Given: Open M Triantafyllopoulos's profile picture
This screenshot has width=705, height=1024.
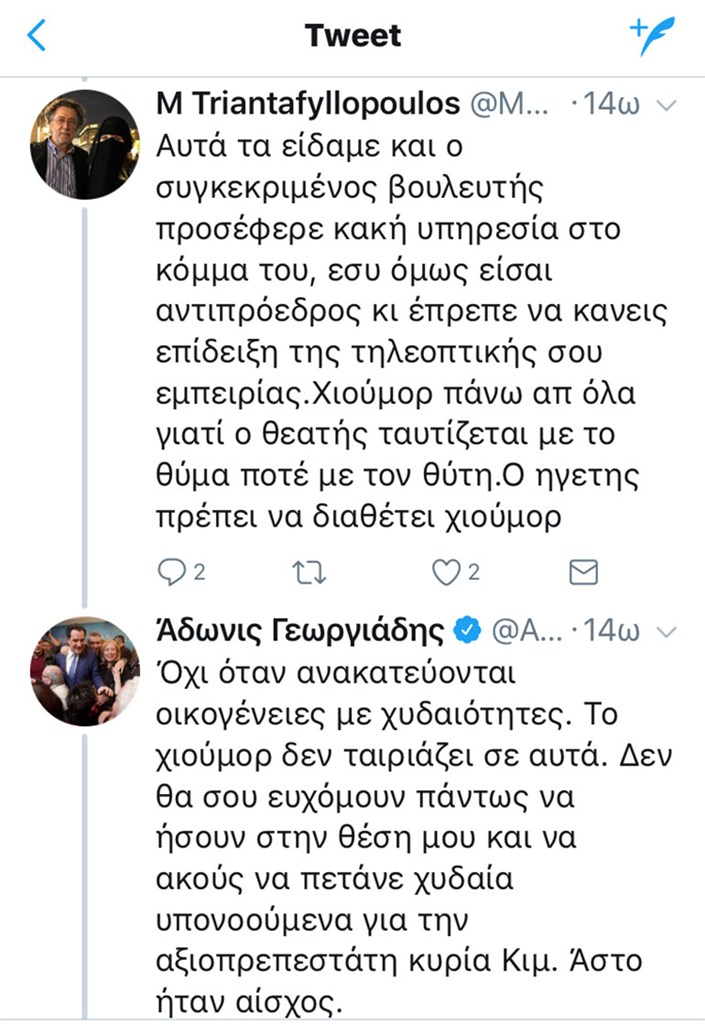Looking at the screenshot, I should pos(85,144).
